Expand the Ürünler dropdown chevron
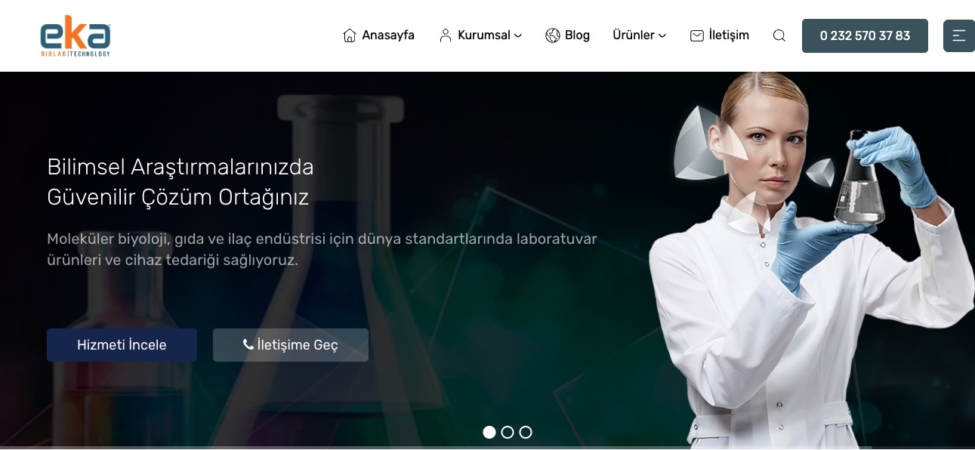975x450 pixels. point(662,36)
